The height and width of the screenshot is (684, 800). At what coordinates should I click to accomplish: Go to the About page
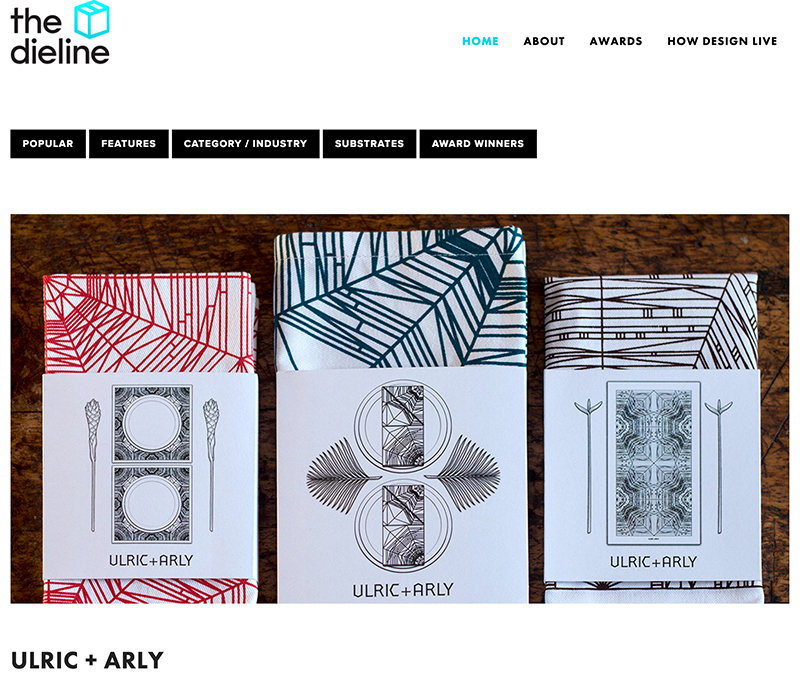click(544, 41)
